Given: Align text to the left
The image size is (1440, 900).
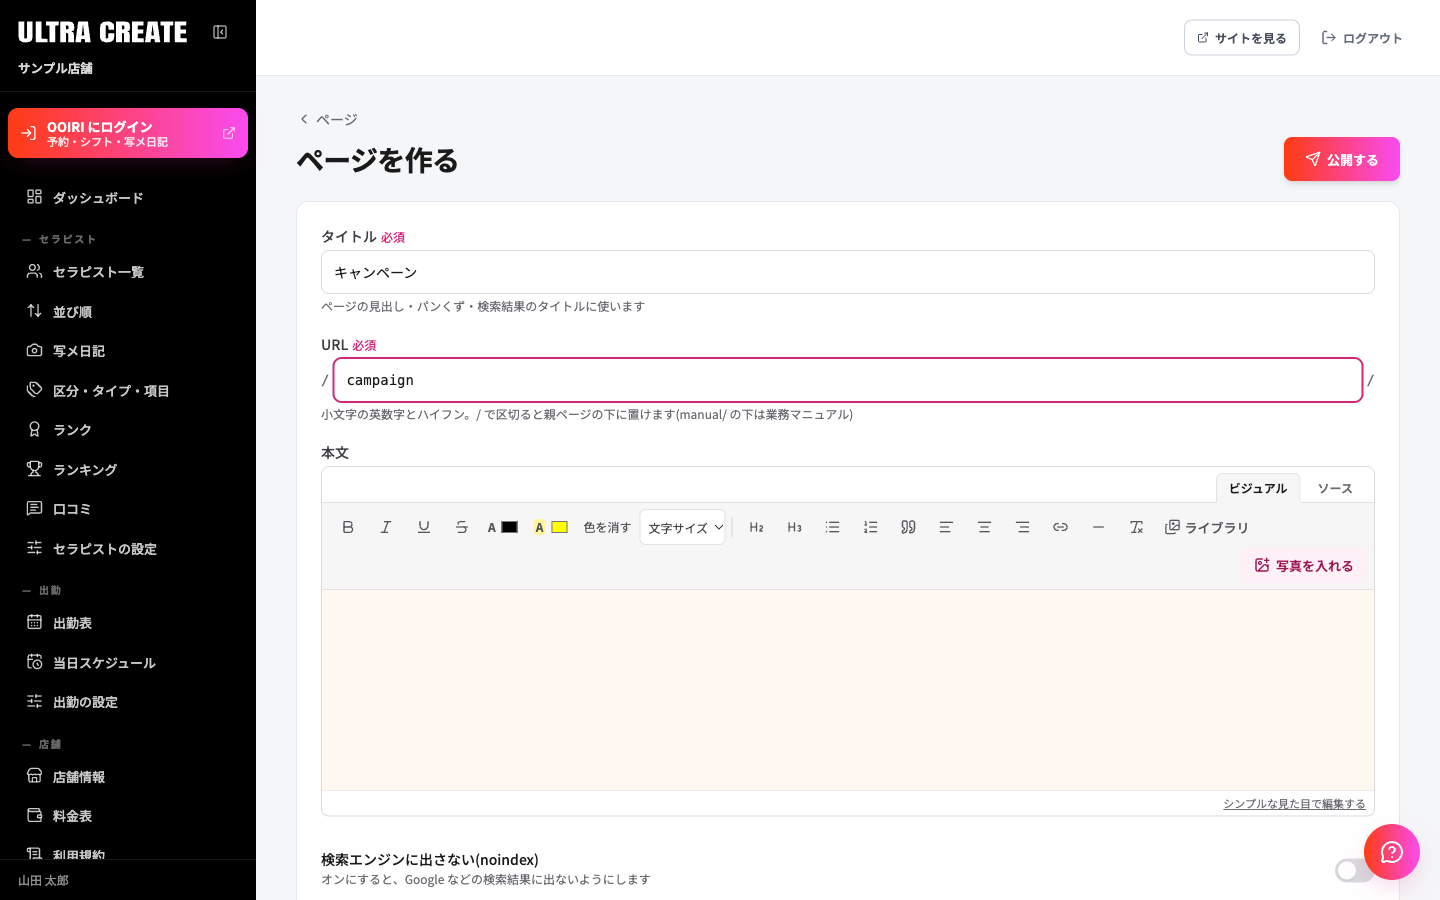Looking at the screenshot, I should pos(947,527).
